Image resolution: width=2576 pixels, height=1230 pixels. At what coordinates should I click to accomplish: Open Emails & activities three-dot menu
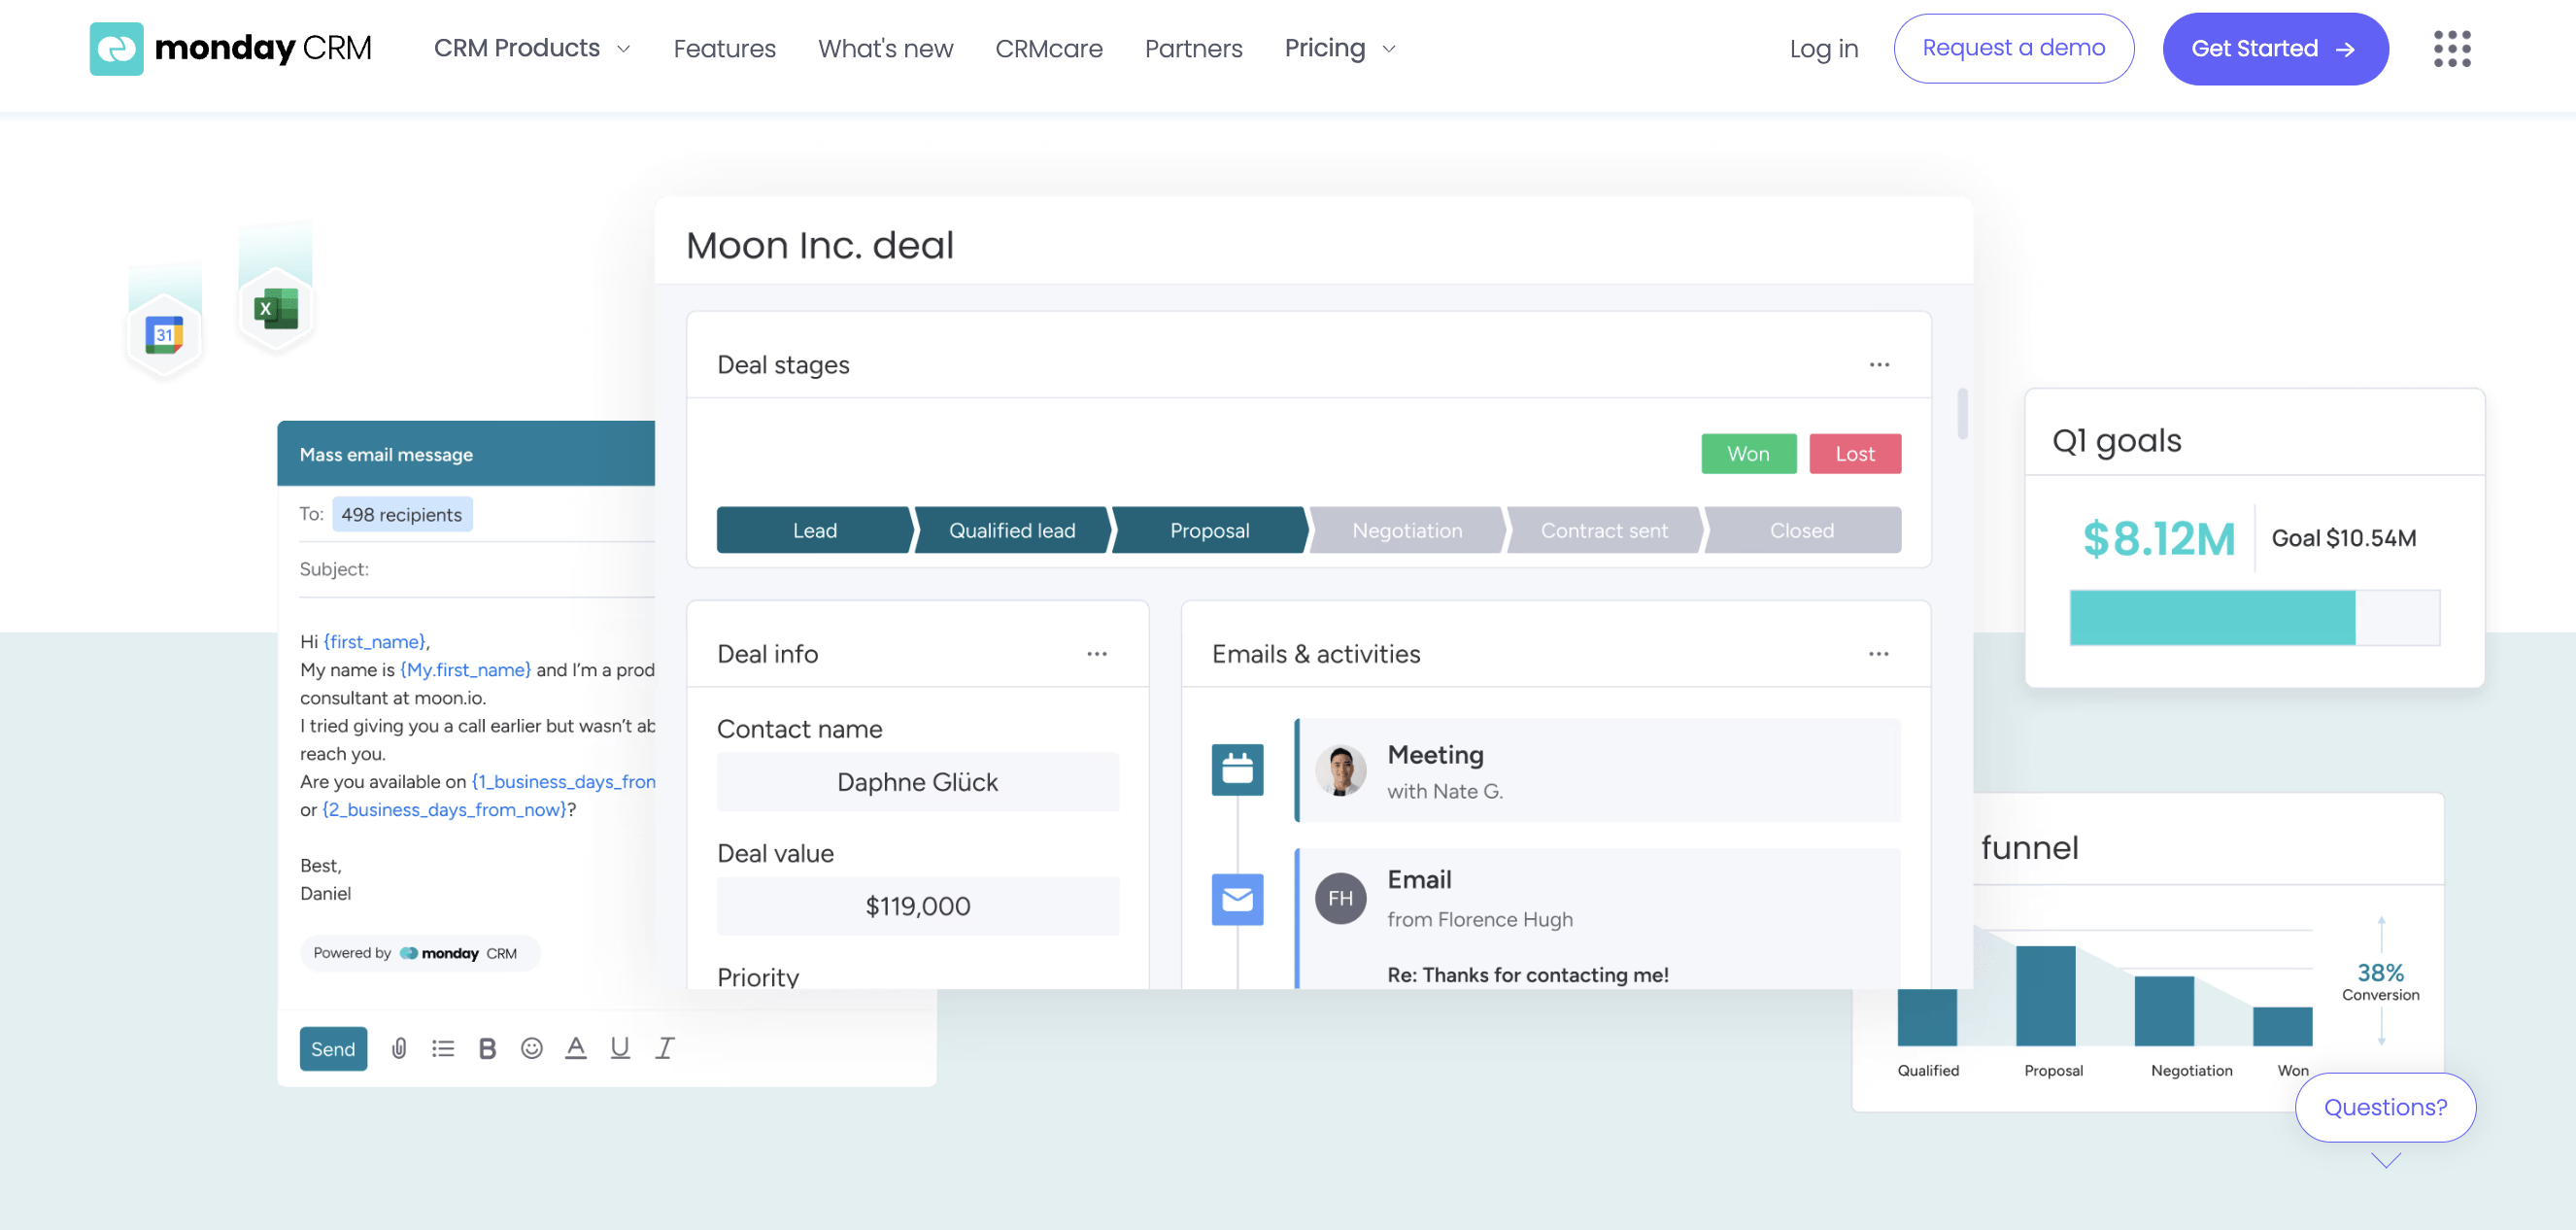(x=1879, y=654)
